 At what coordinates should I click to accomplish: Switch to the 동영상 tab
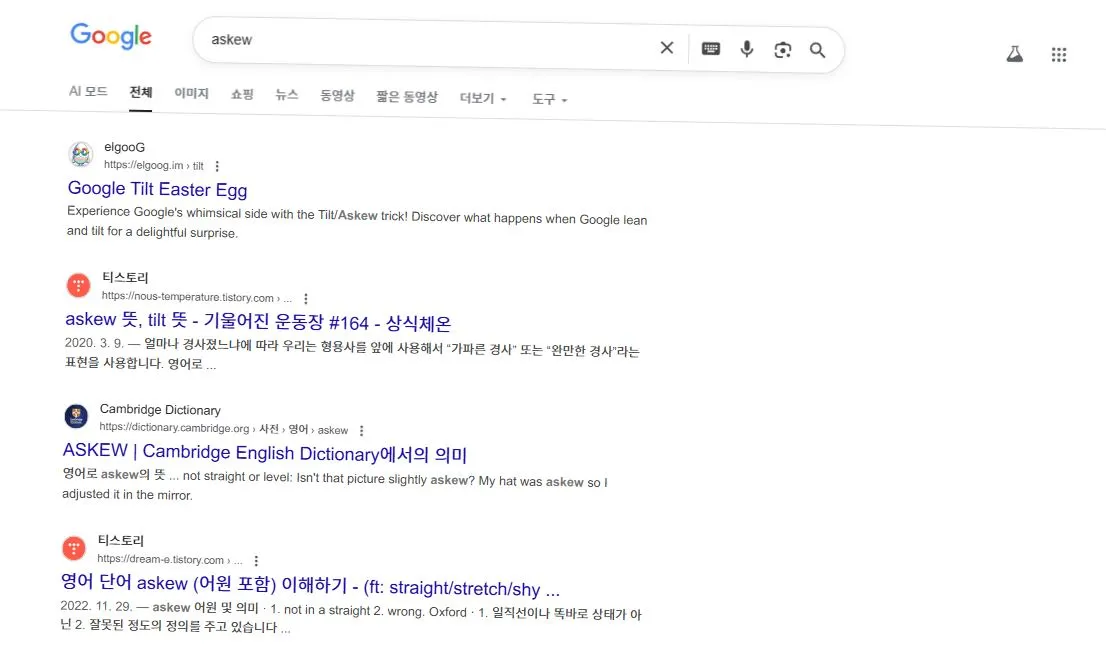tap(337, 93)
